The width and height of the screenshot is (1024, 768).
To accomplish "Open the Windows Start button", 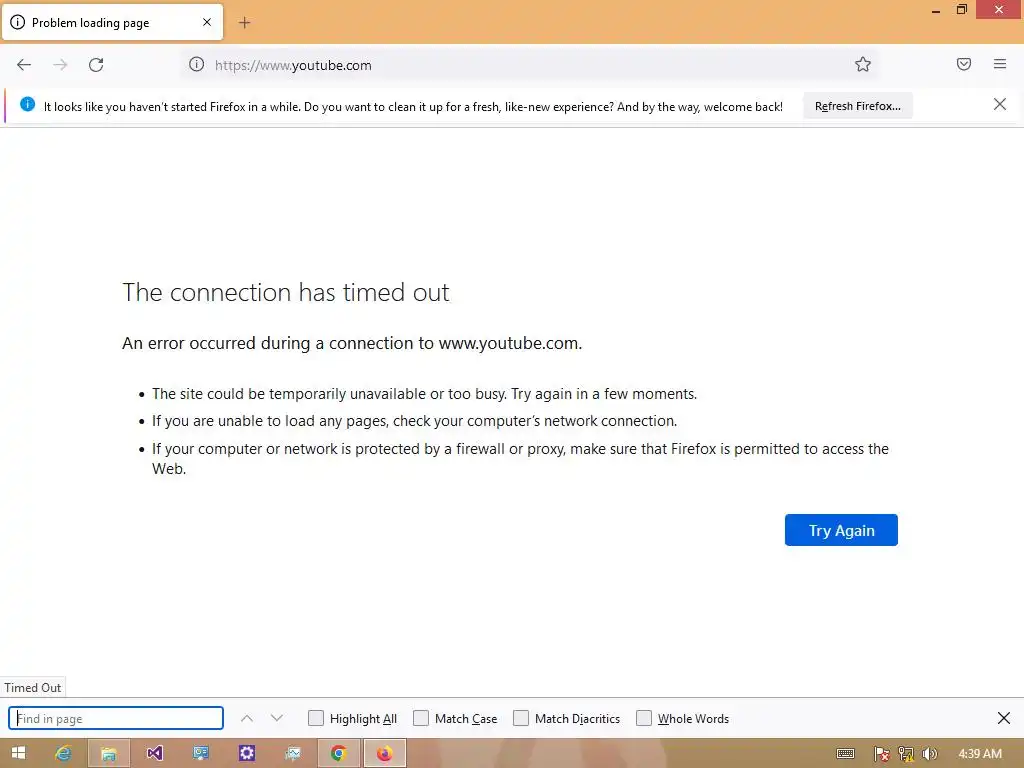I will coord(18,753).
